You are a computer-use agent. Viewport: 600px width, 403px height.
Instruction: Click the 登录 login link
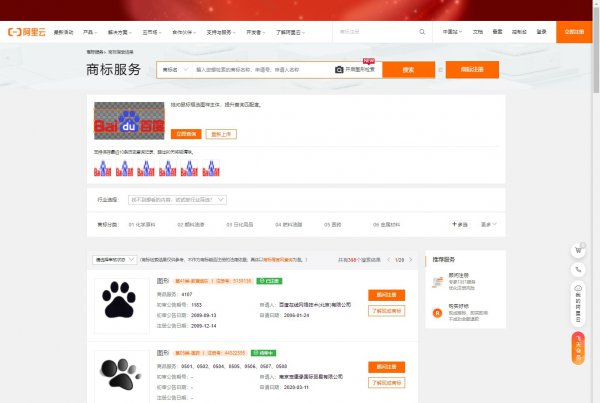tap(541, 32)
